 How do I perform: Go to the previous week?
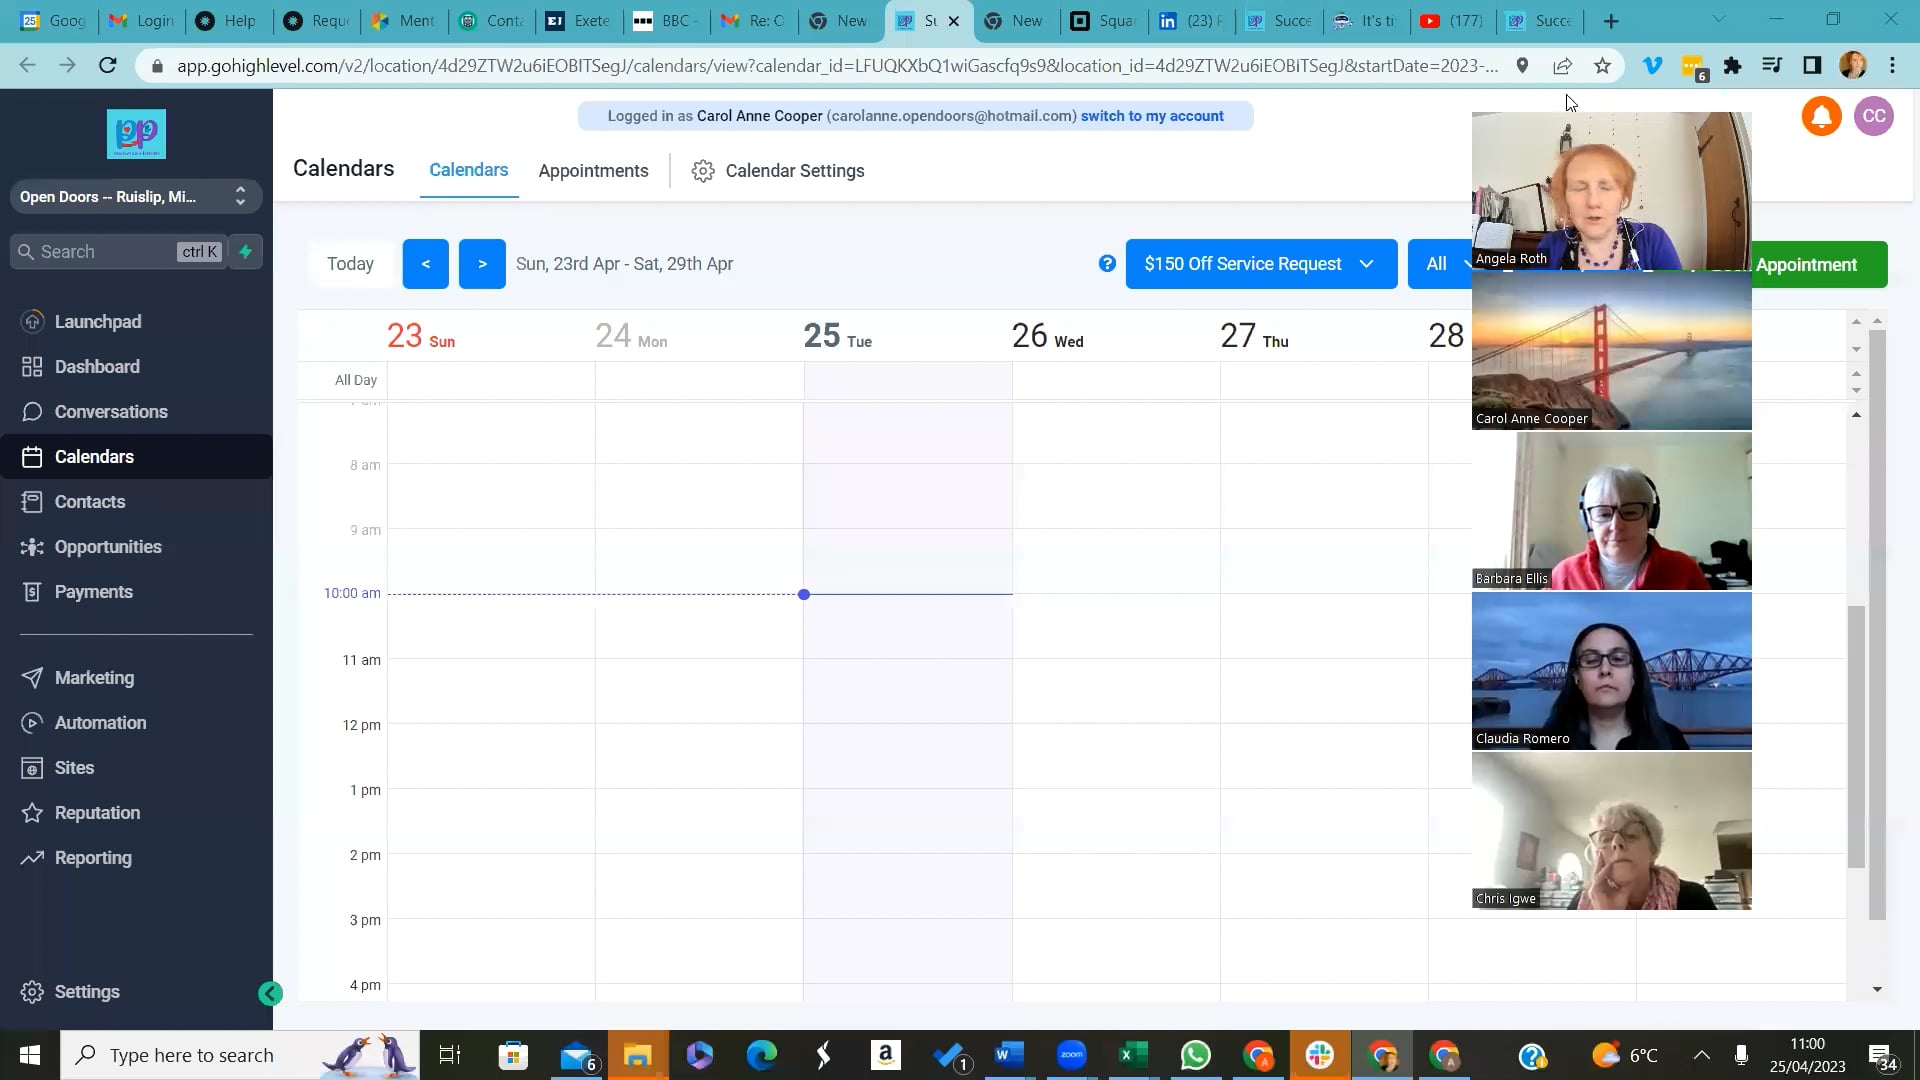click(x=426, y=264)
